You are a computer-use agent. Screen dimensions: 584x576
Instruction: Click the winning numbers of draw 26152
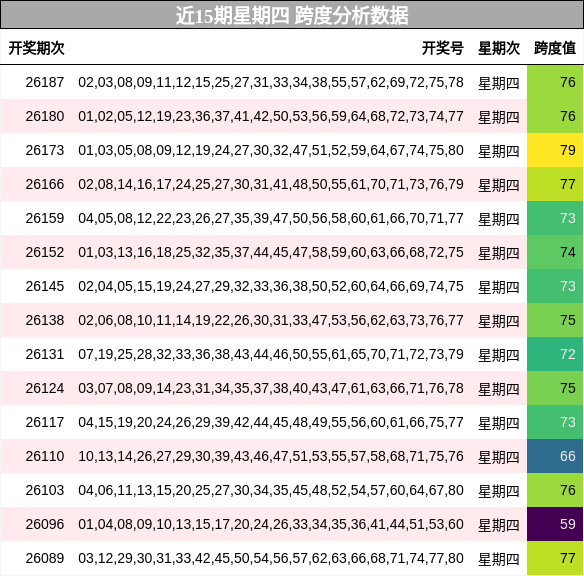tap(271, 252)
